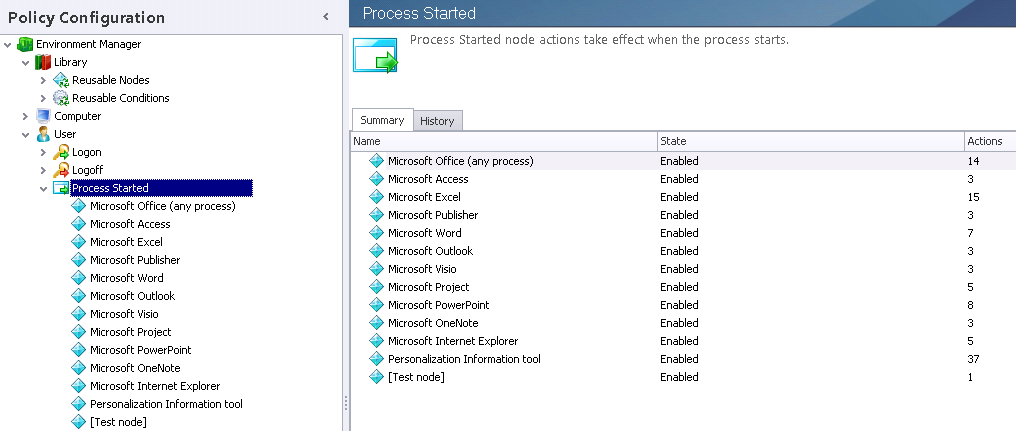Expand the Logon node

43,152
